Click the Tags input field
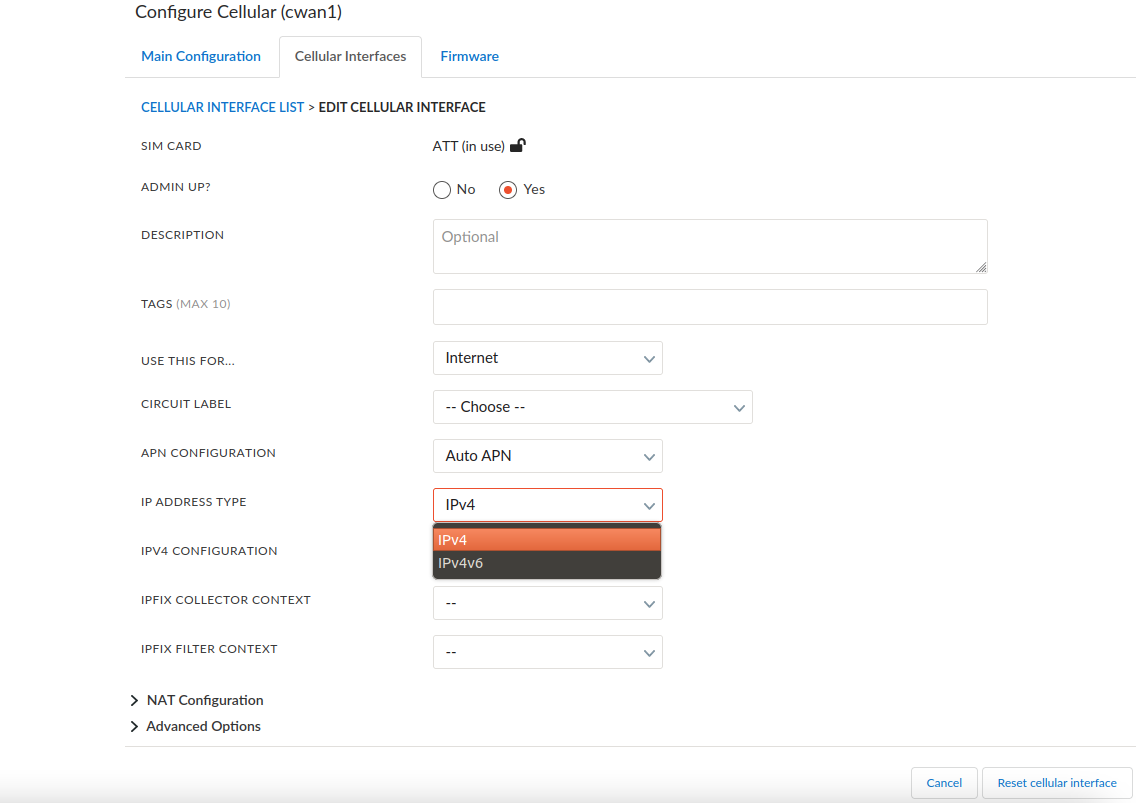This screenshot has height=803, width=1136. click(709, 306)
